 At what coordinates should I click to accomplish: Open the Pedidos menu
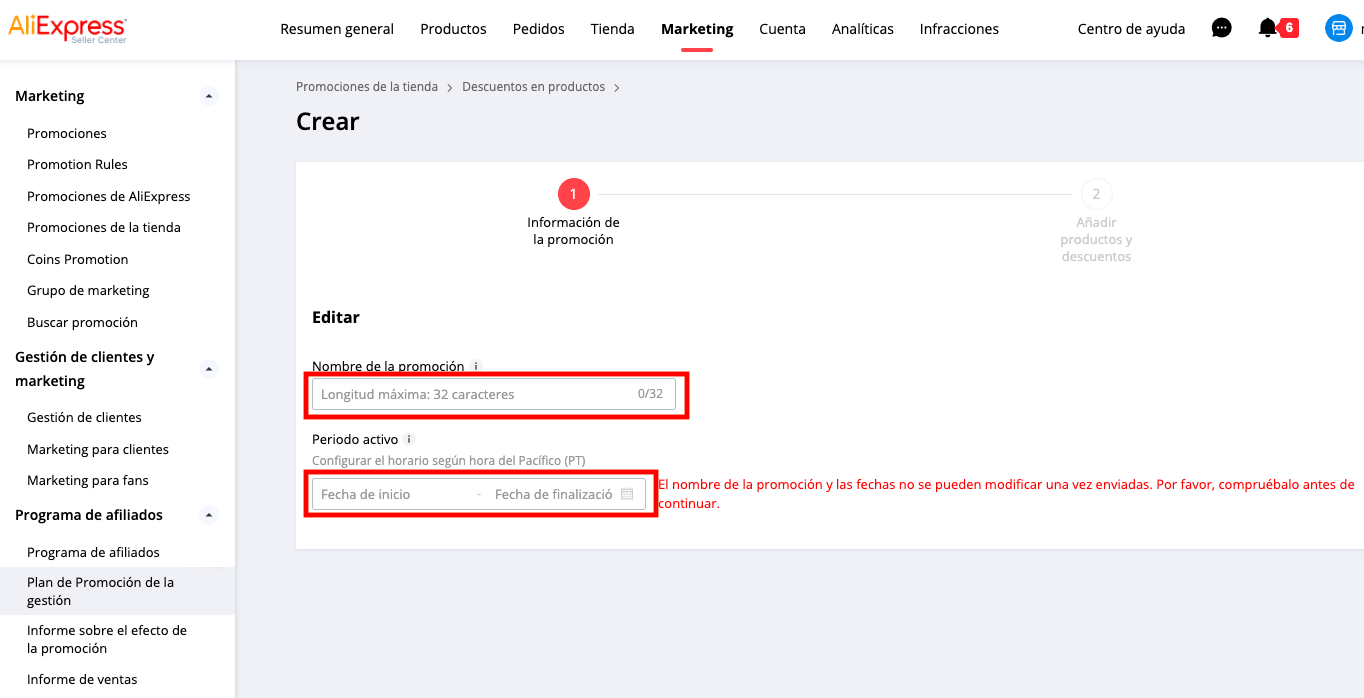(x=539, y=29)
